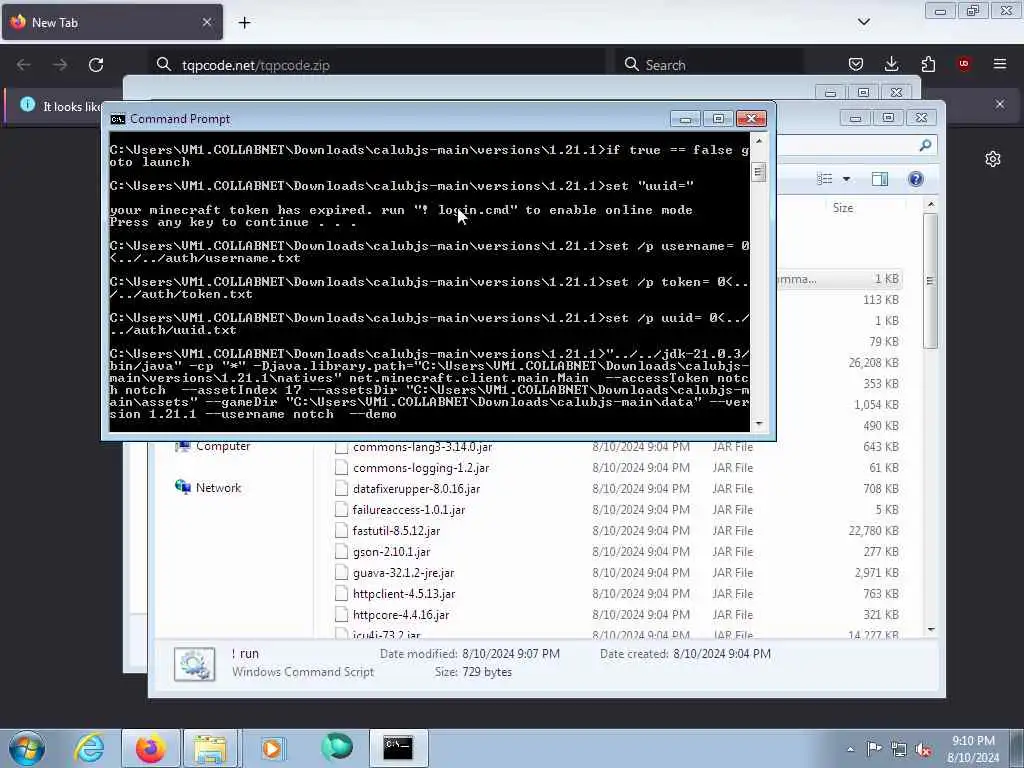
Task: Minimize the Command Prompt window
Action: [x=685, y=118]
